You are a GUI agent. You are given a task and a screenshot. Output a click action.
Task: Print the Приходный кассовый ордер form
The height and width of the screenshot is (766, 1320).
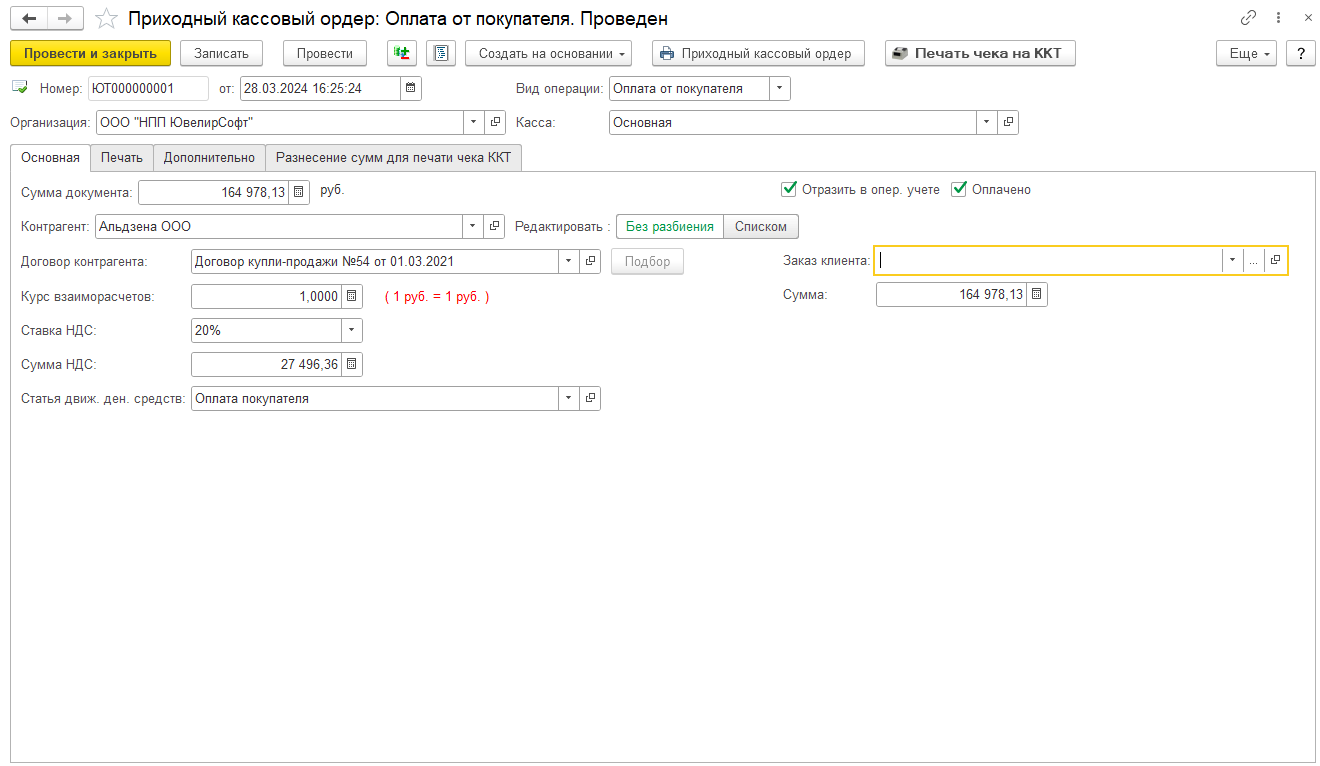(756, 53)
